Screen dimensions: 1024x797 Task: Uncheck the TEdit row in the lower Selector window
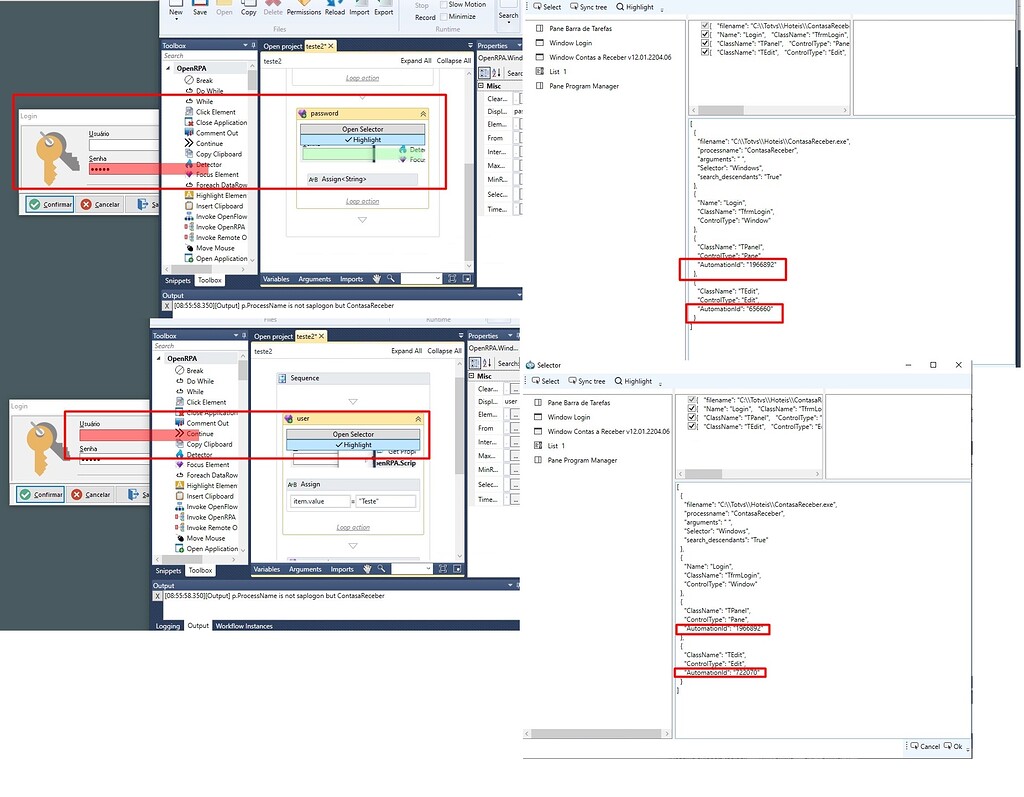693,427
